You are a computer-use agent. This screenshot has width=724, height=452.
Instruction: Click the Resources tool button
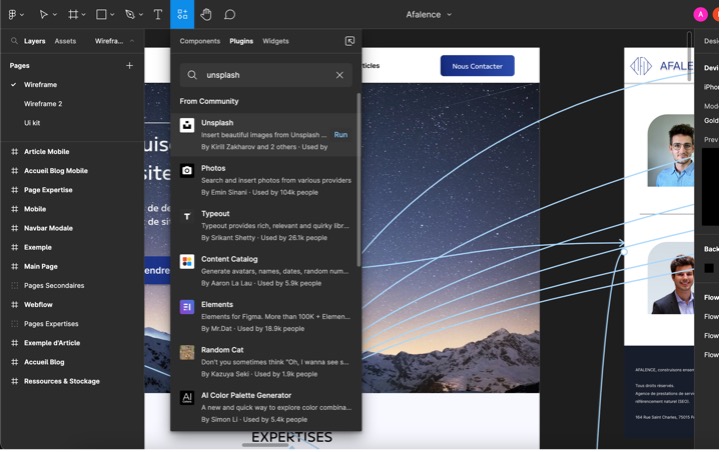(182, 14)
